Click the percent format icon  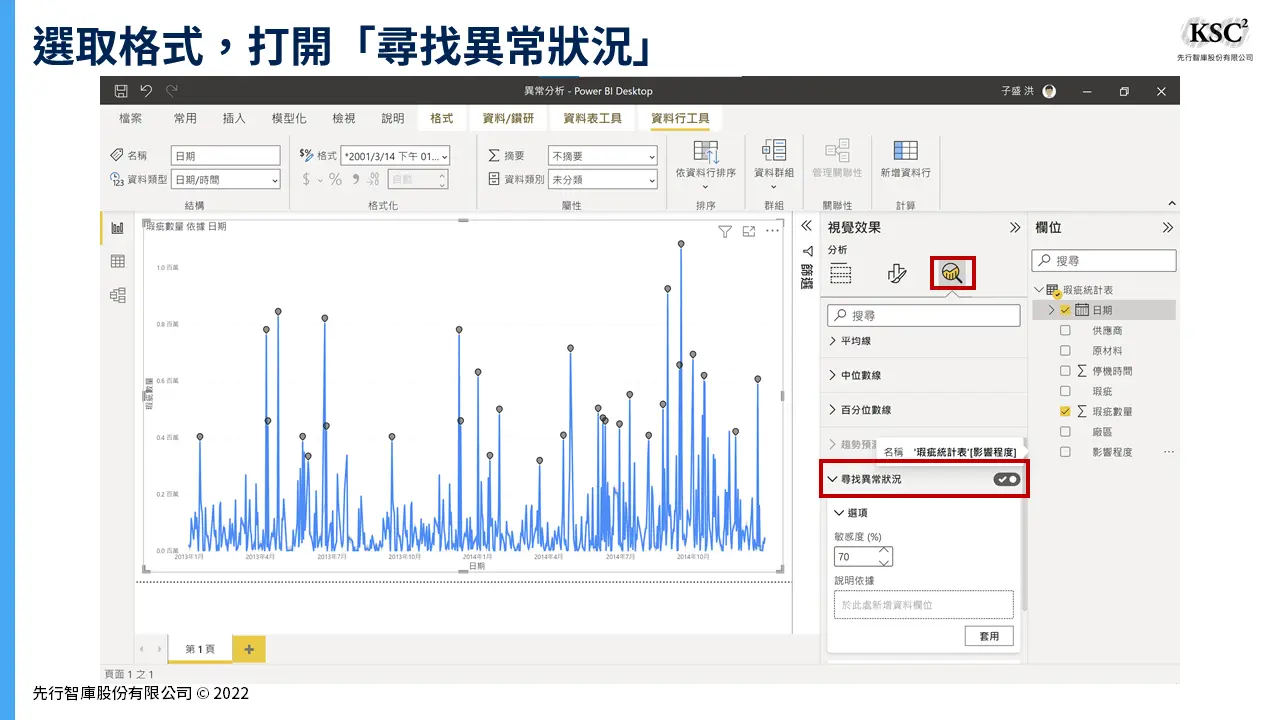tap(336, 180)
